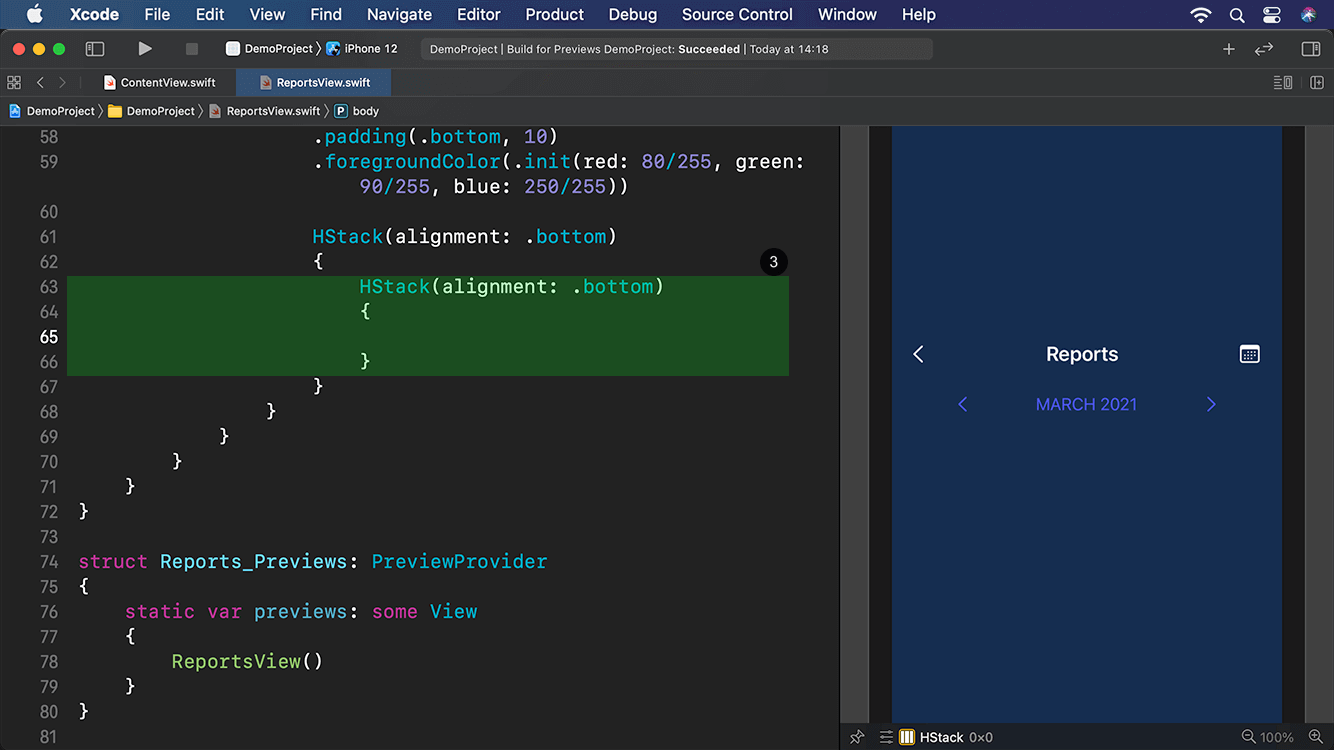Click HStack on line 61

(348, 236)
